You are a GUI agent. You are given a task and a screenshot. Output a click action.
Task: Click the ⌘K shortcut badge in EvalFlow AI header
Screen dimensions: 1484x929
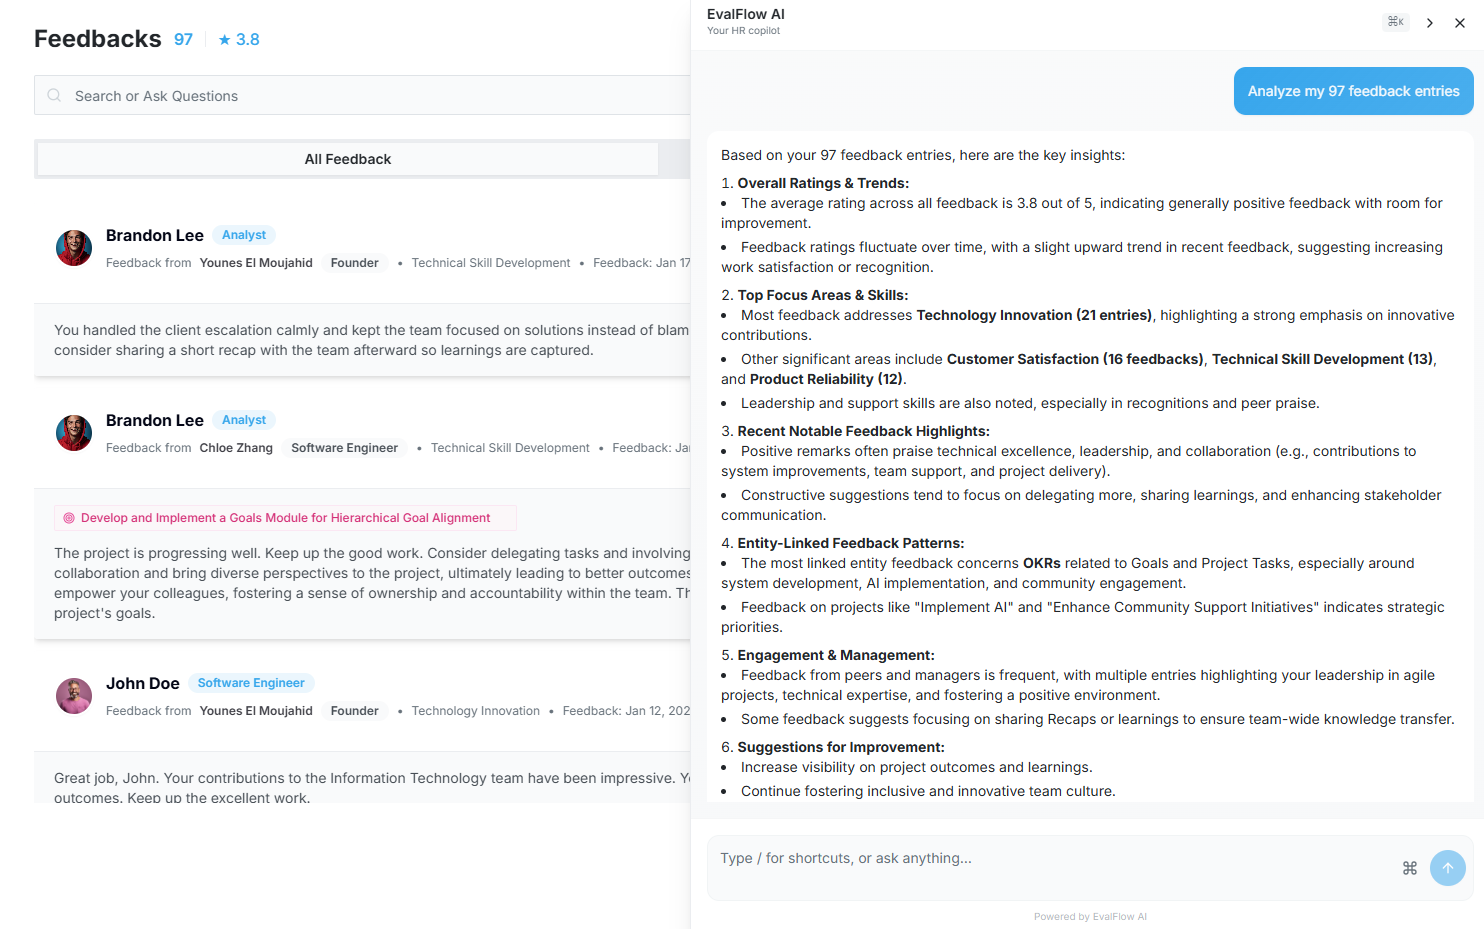click(1396, 22)
